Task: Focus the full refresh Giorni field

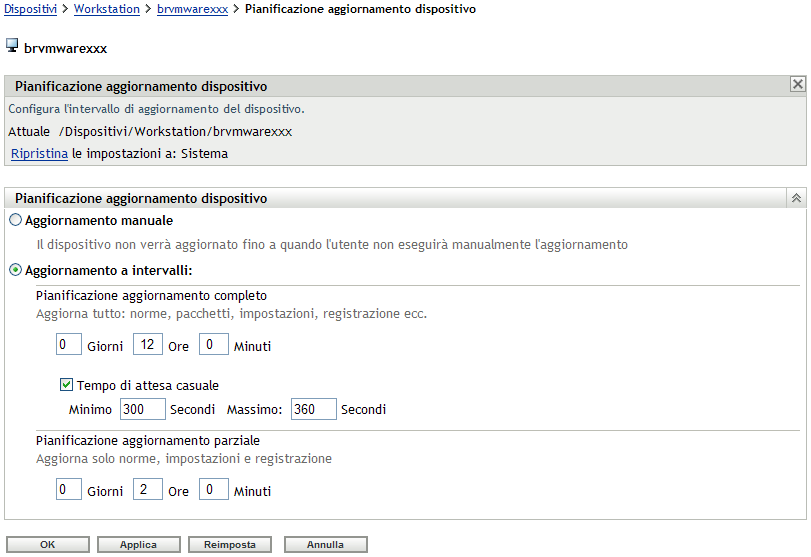Action: point(68,345)
